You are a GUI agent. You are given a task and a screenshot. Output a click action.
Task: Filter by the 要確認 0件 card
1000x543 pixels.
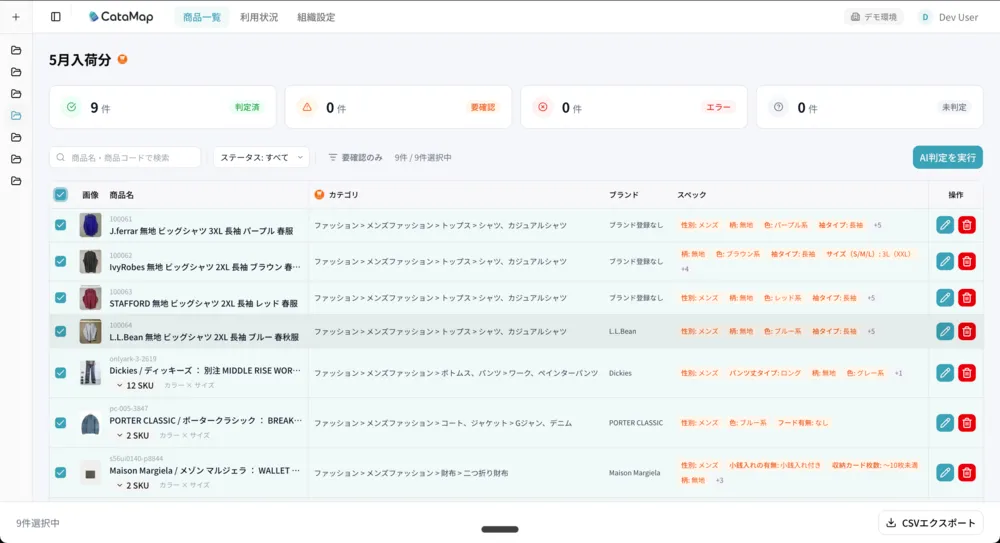click(399, 107)
